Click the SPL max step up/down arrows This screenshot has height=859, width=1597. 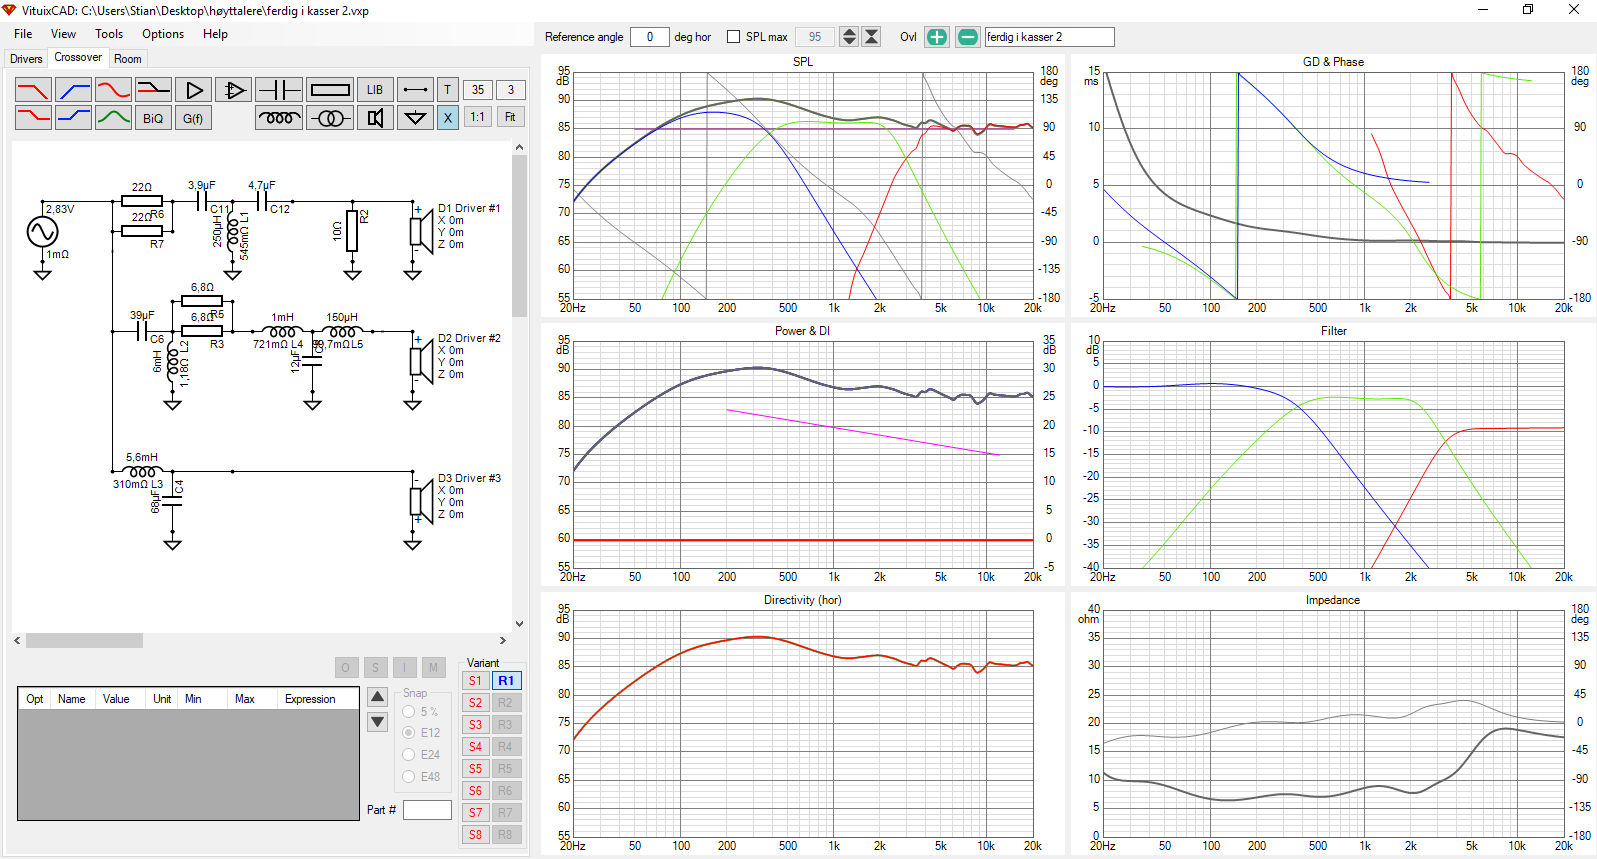coord(849,37)
